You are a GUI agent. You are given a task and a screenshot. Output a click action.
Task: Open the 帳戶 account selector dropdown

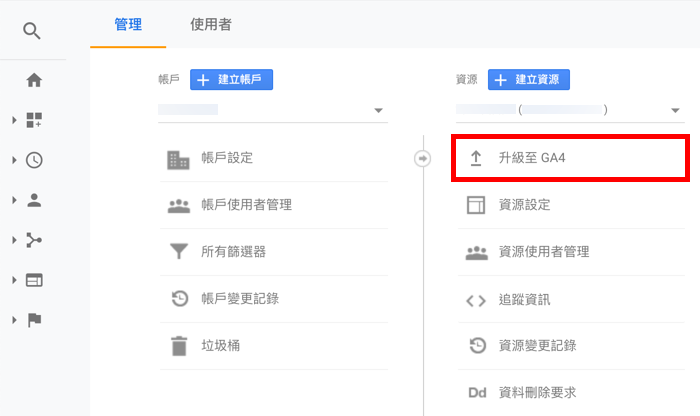tap(273, 110)
